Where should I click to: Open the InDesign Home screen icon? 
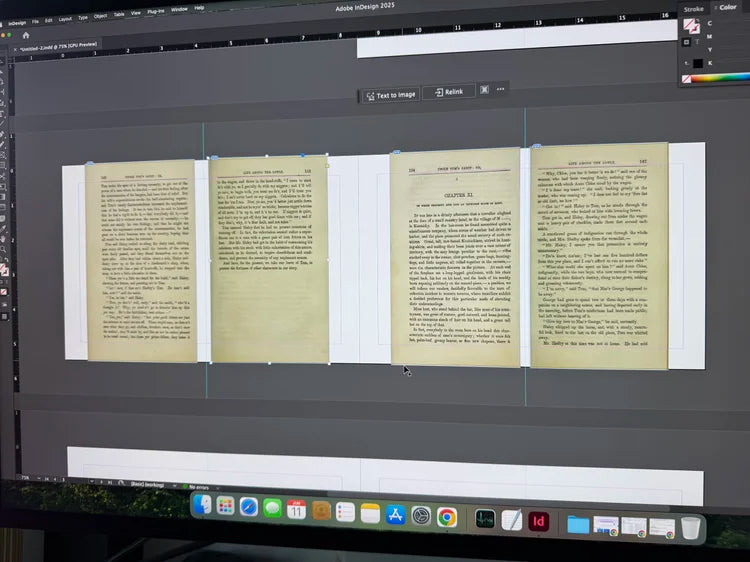(26, 35)
